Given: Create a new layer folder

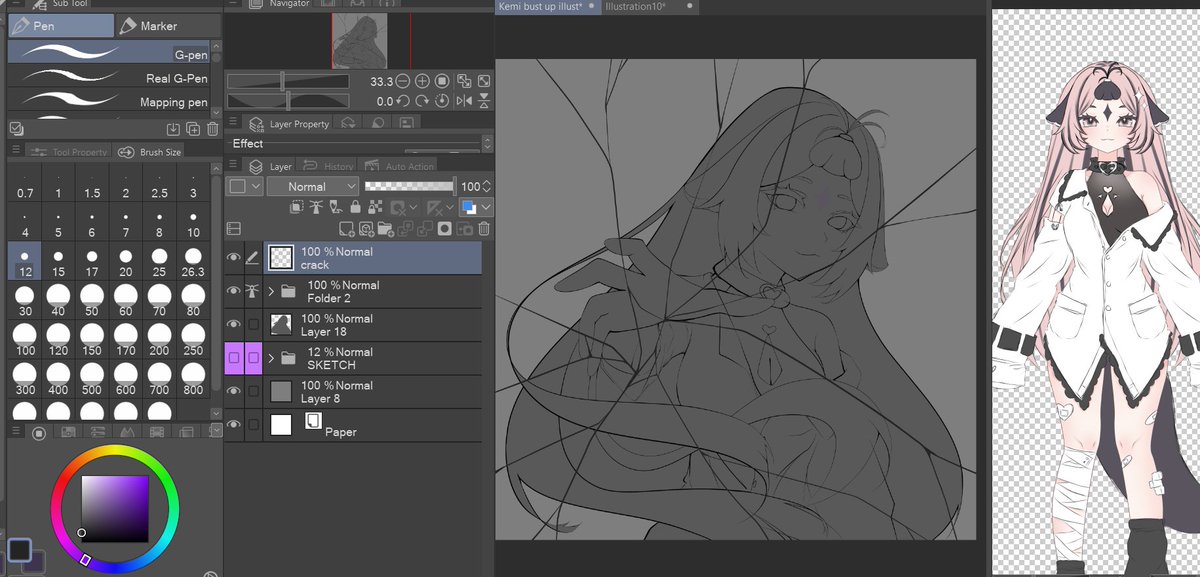Looking at the screenshot, I should [386, 228].
